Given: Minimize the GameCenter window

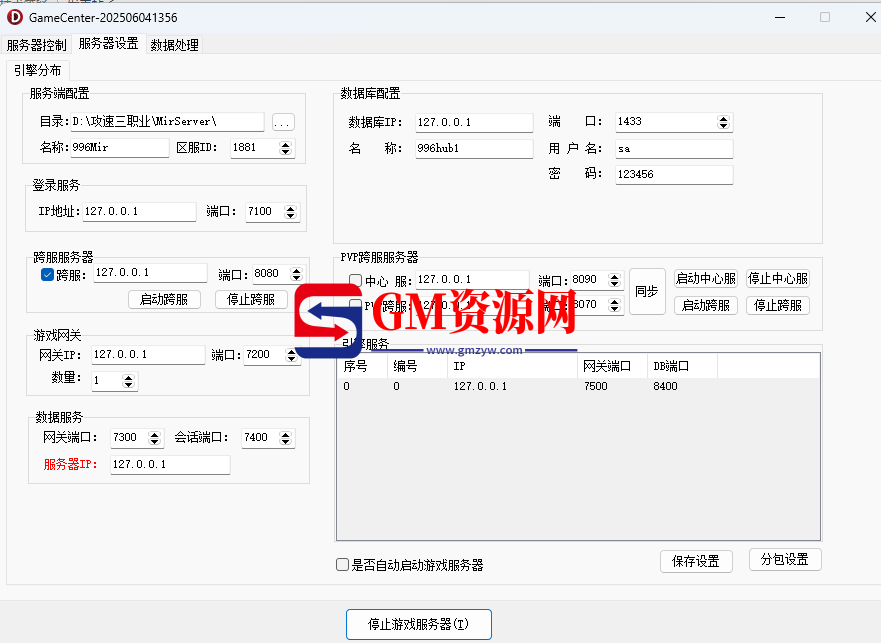Looking at the screenshot, I should pos(780,17).
